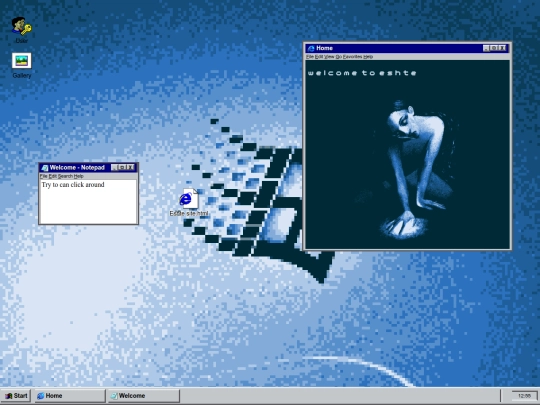Click the Internet Explorer icon in Home title bar

(311, 48)
